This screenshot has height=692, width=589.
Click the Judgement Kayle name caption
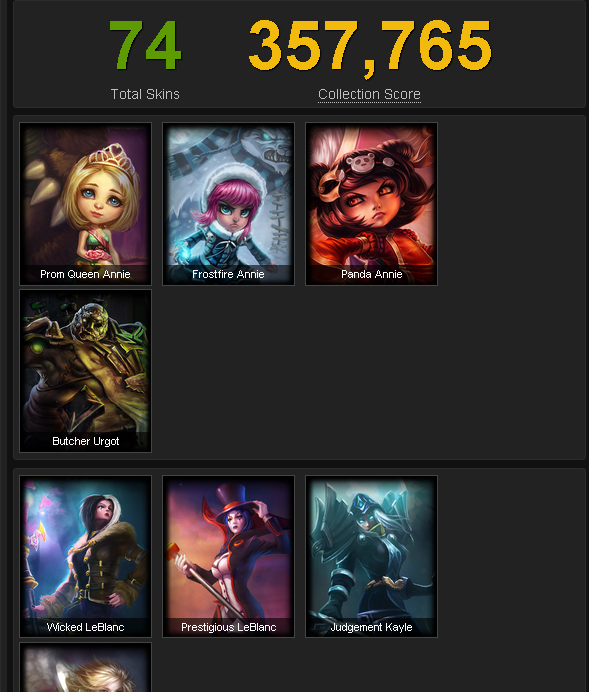[371, 627]
